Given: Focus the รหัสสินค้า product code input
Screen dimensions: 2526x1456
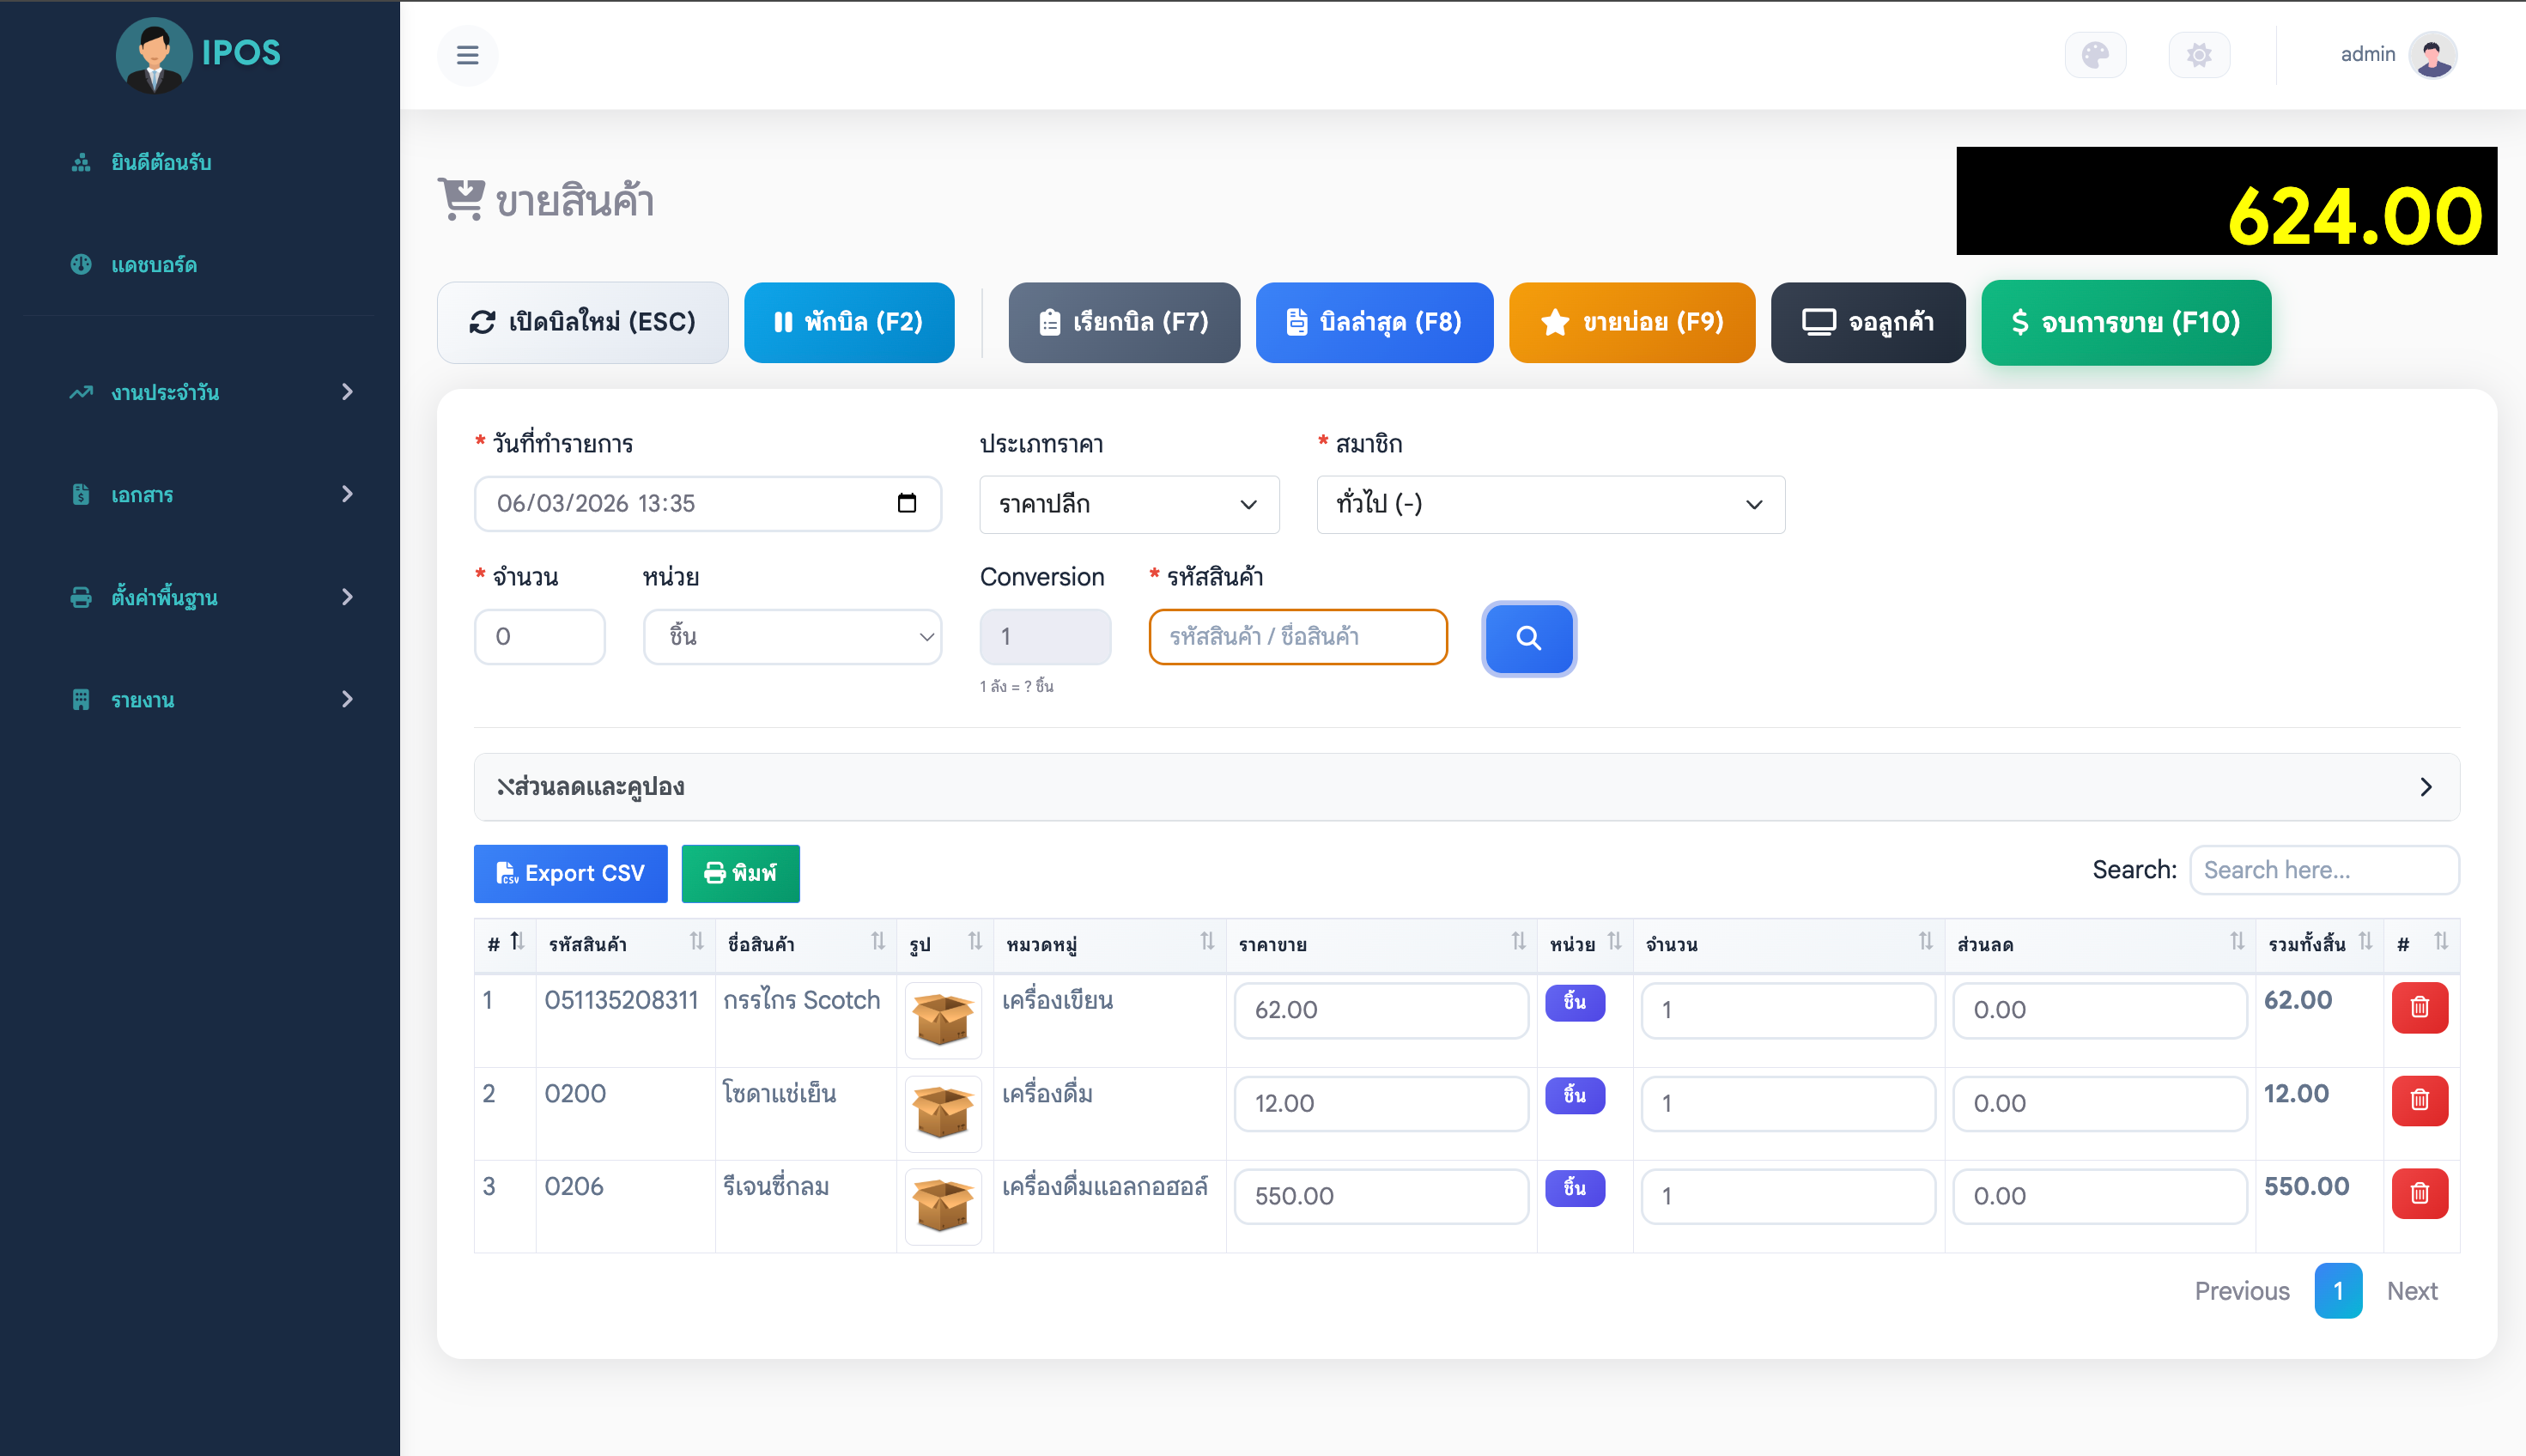Looking at the screenshot, I should tap(1297, 637).
